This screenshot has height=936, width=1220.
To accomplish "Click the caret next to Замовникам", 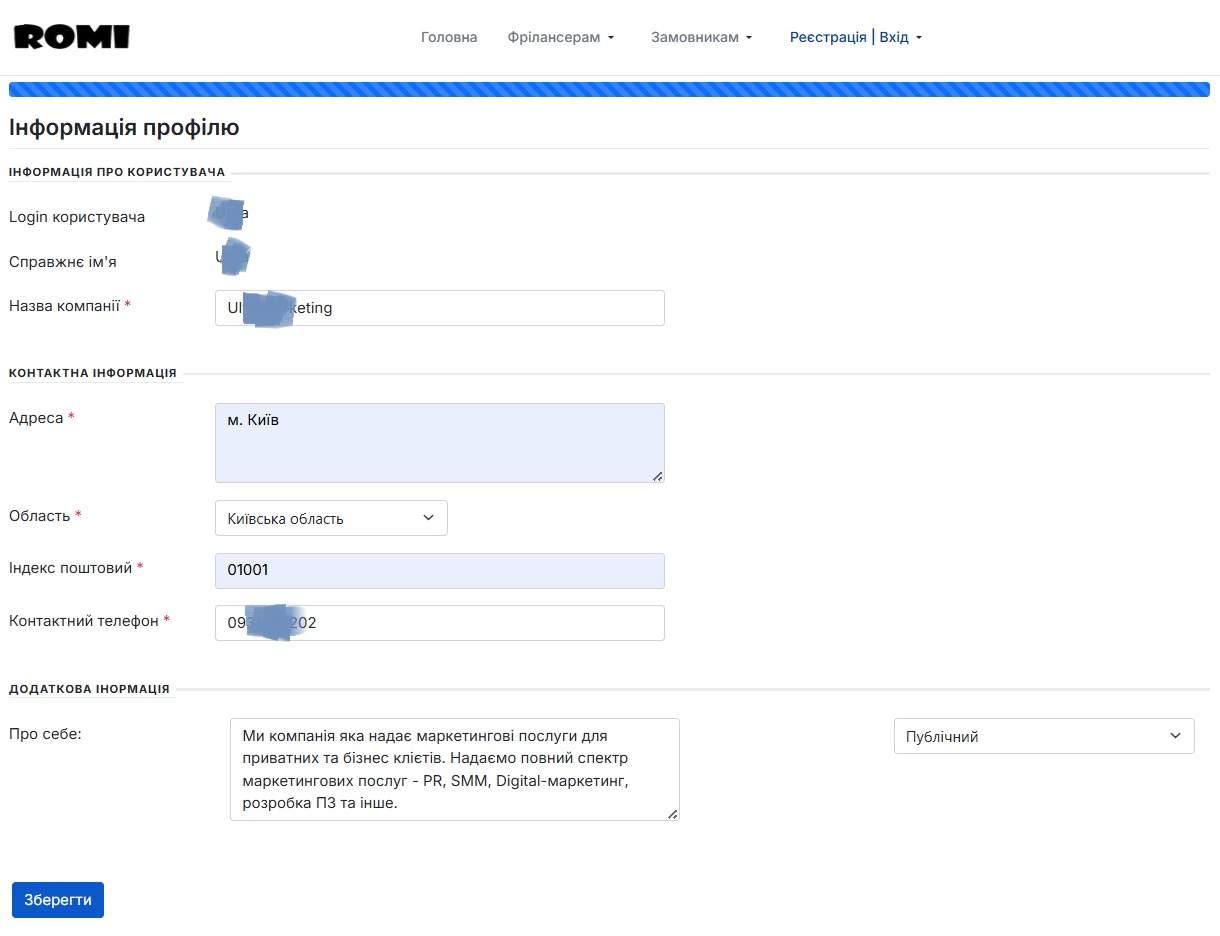I will click(749, 38).
